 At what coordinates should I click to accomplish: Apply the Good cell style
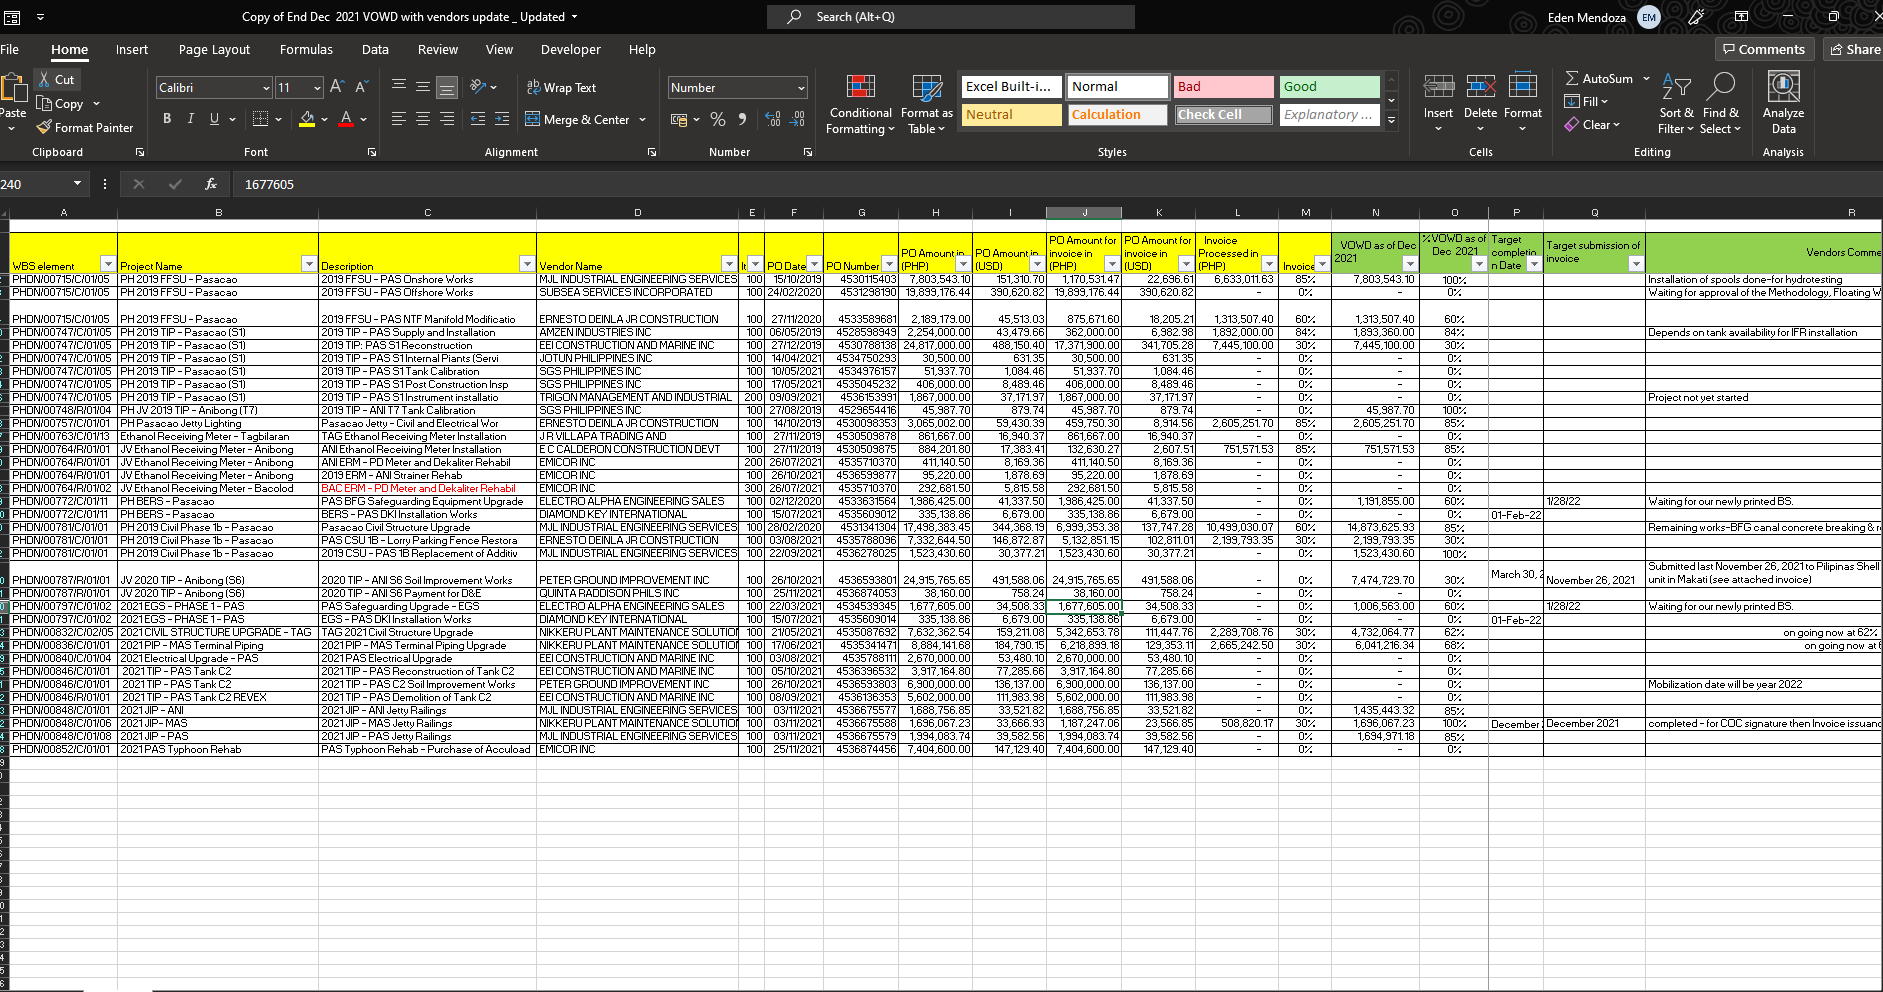coord(1330,87)
